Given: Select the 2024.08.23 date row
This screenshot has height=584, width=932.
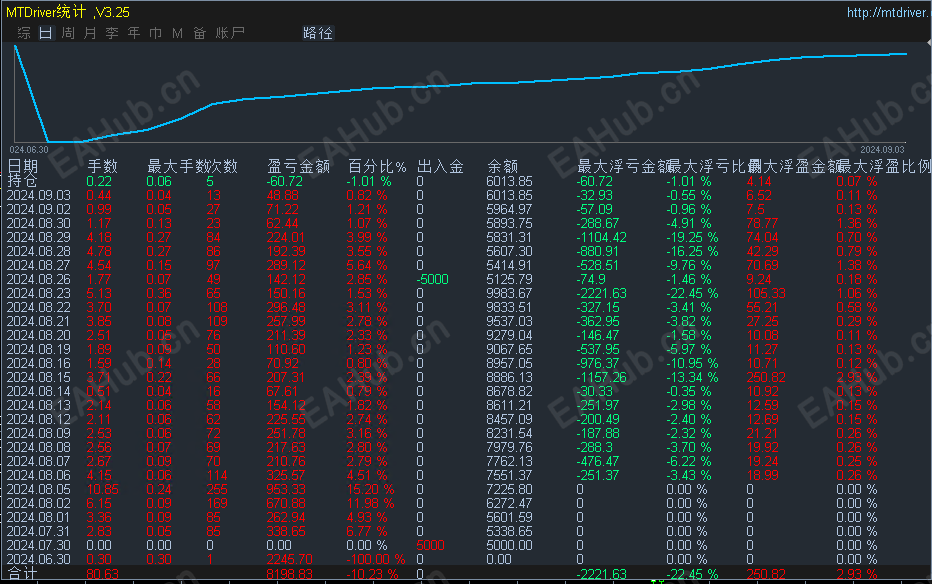Looking at the screenshot, I should (39, 293).
